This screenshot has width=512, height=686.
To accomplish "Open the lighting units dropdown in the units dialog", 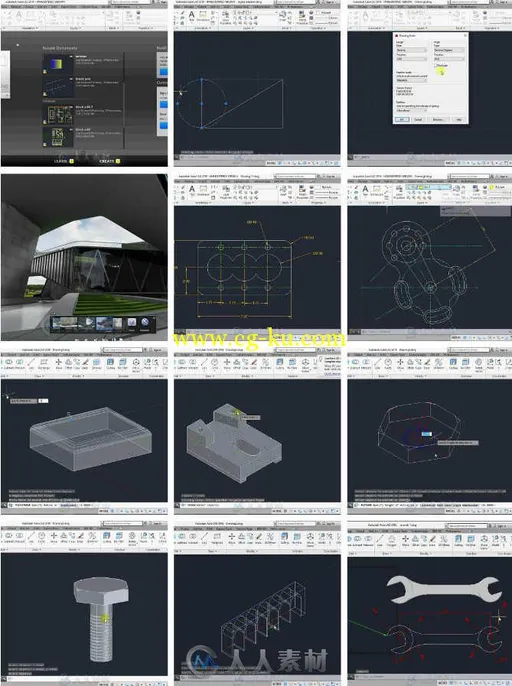I will pyautogui.click(x=411, y=110).
